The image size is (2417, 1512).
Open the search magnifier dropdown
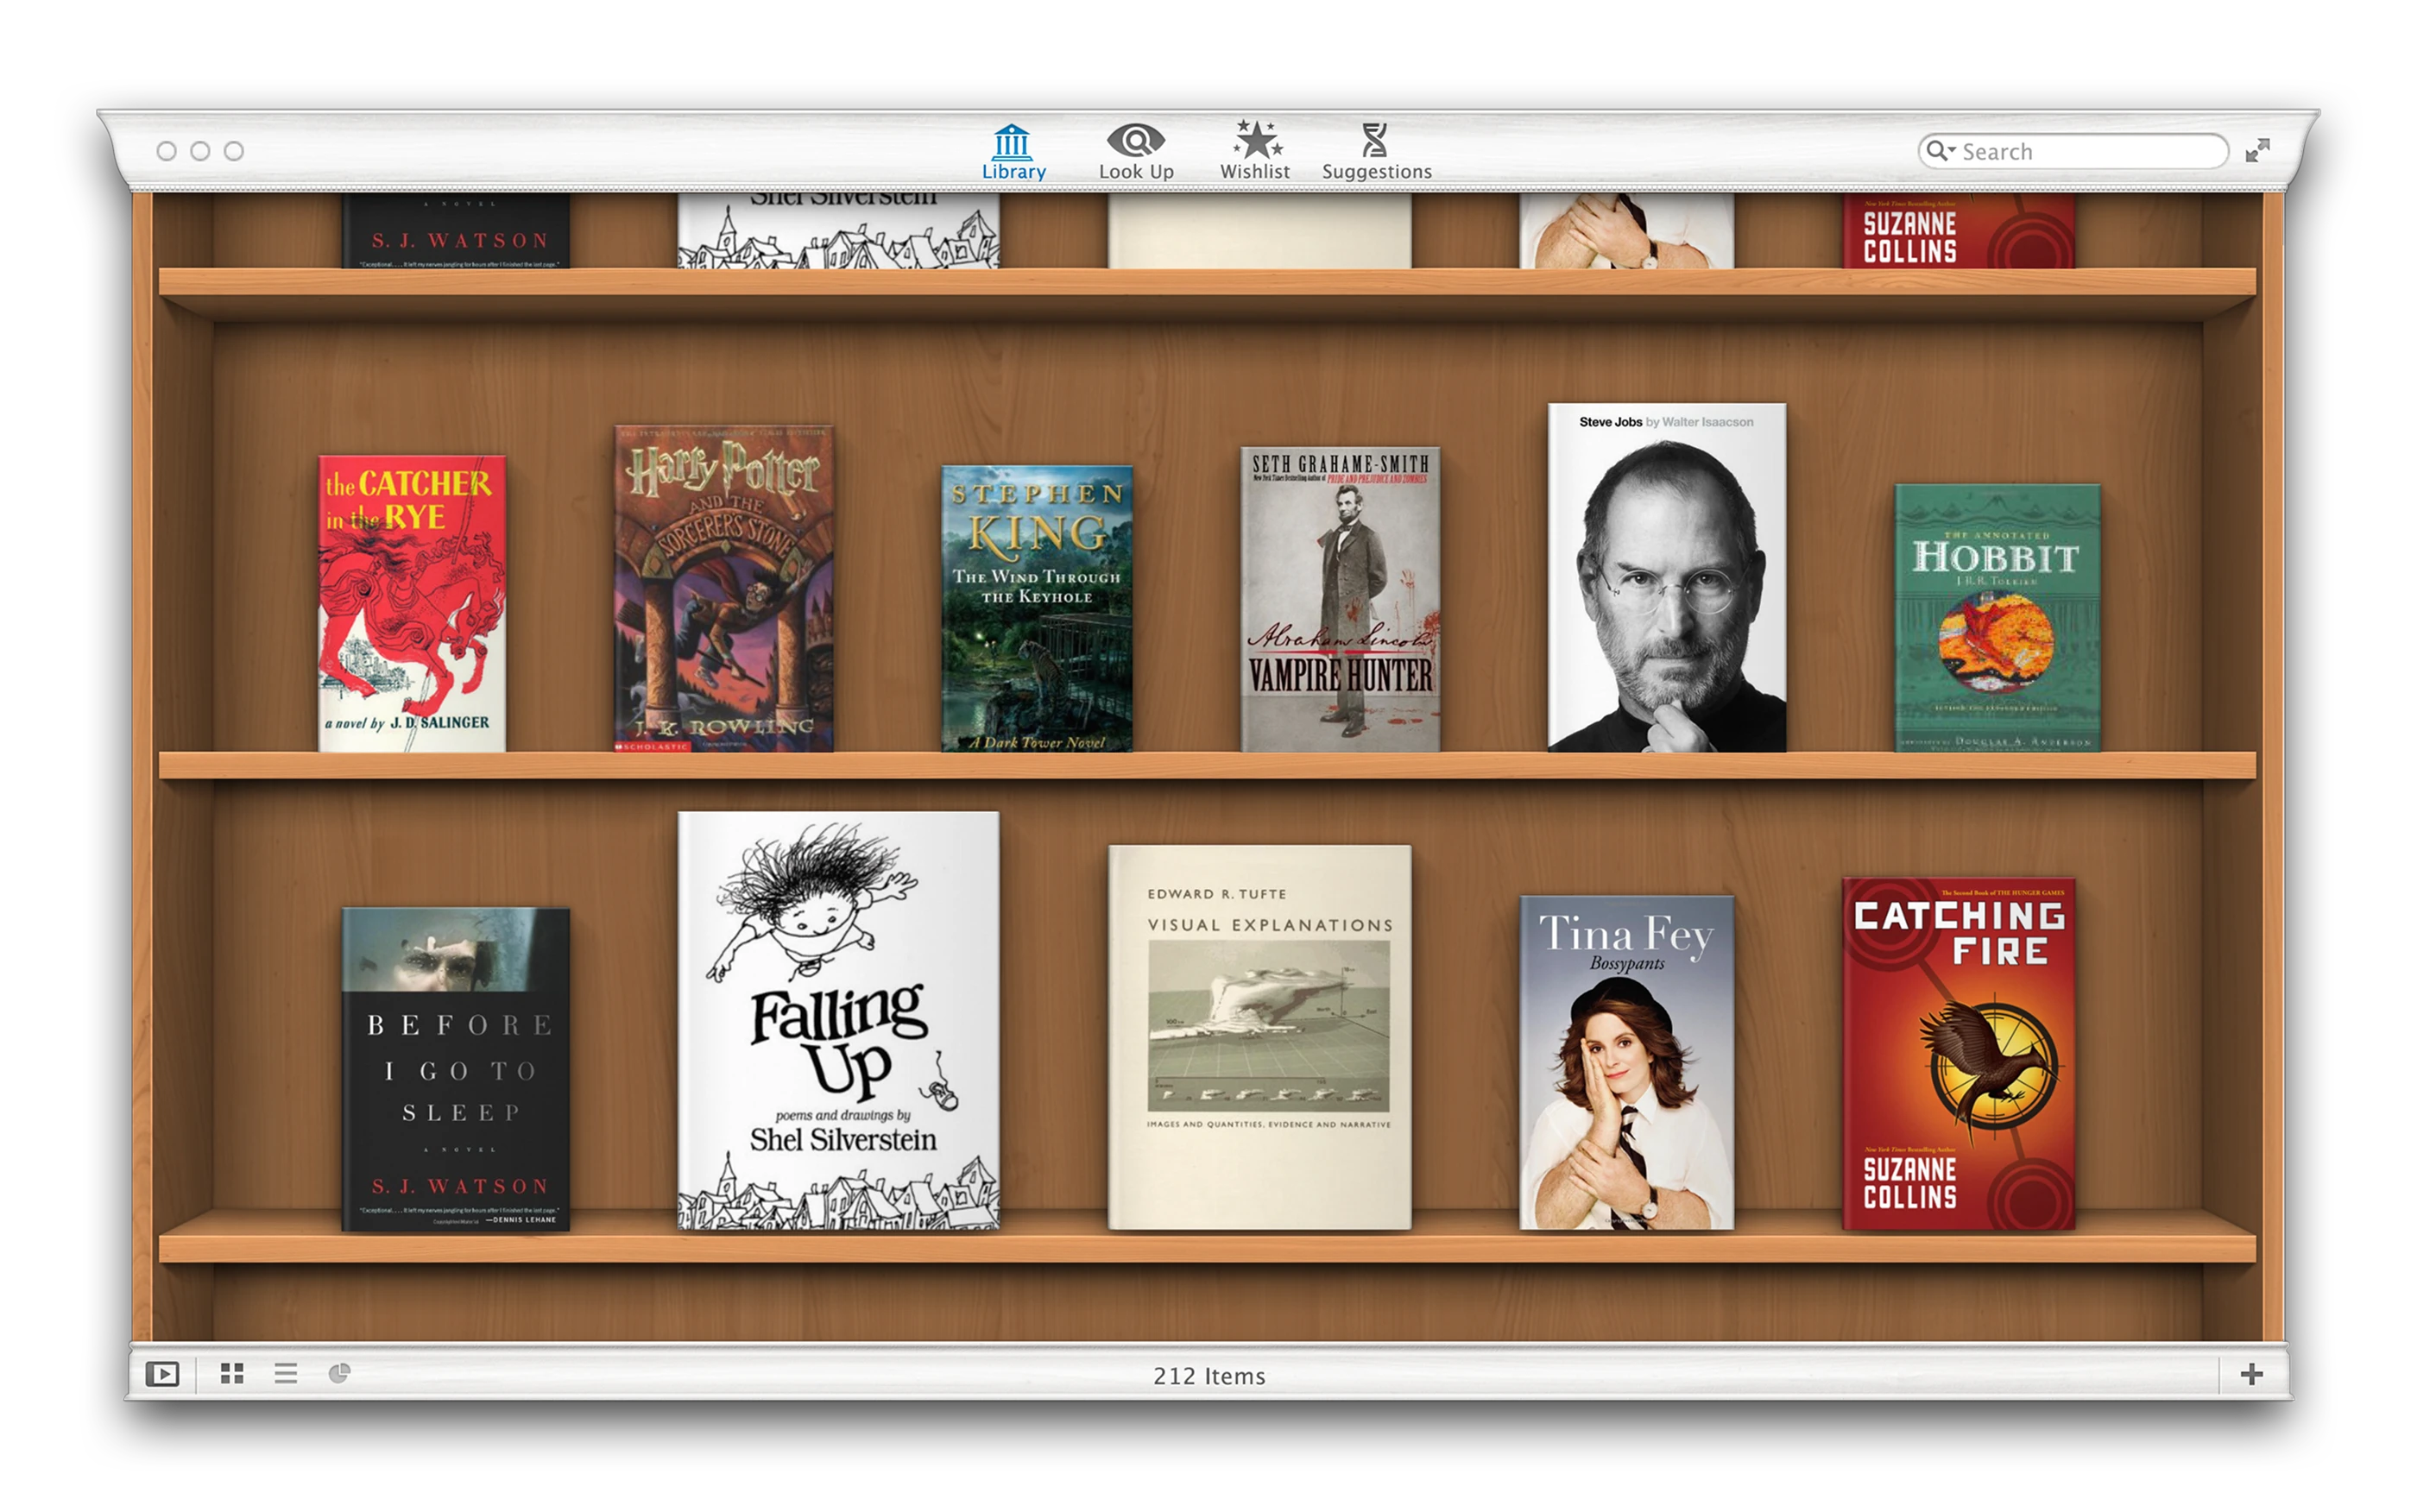(1940, 151)
